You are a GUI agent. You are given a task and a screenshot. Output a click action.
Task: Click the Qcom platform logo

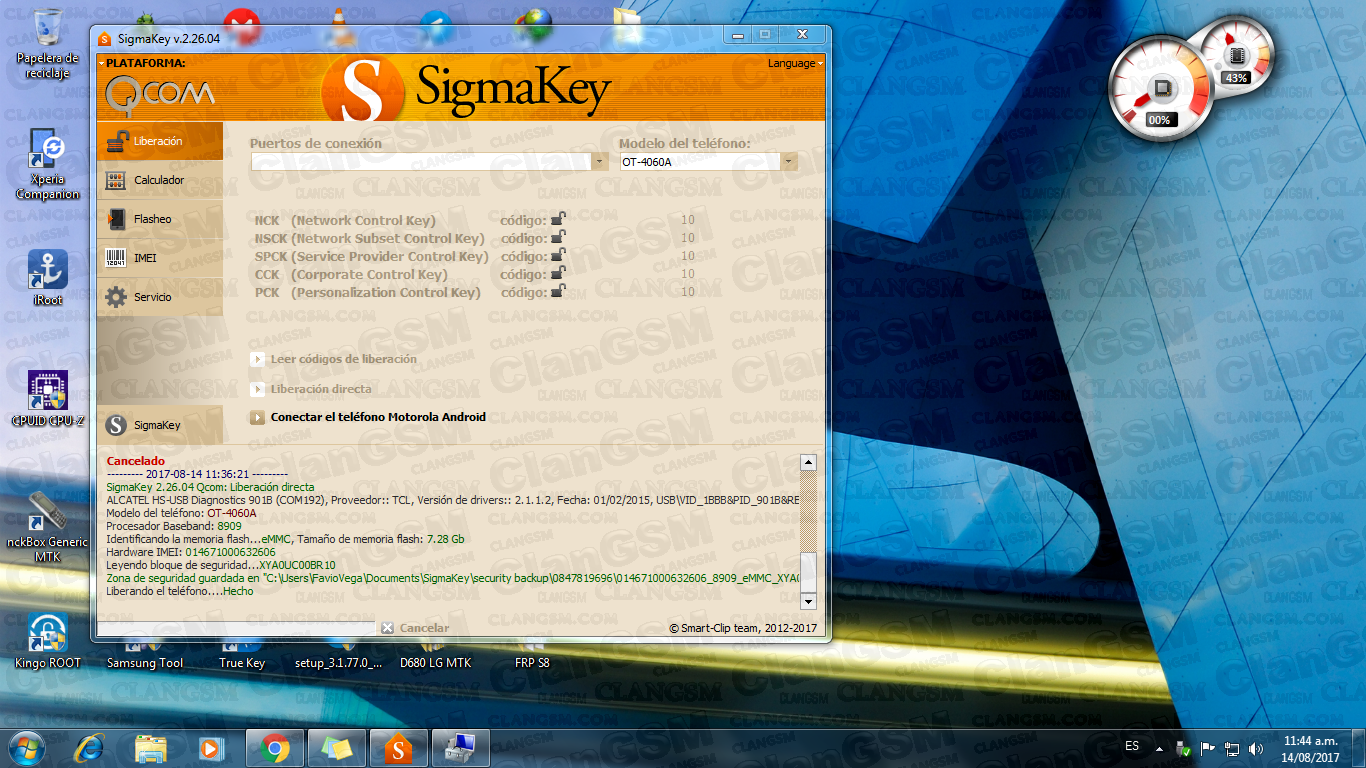tap(159, 93)
